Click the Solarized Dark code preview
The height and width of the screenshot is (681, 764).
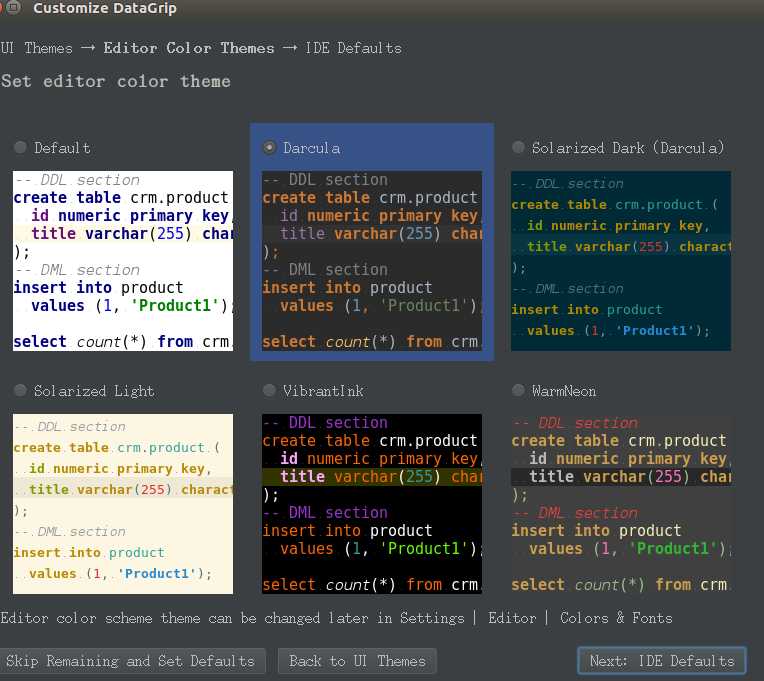pos(621,261)
